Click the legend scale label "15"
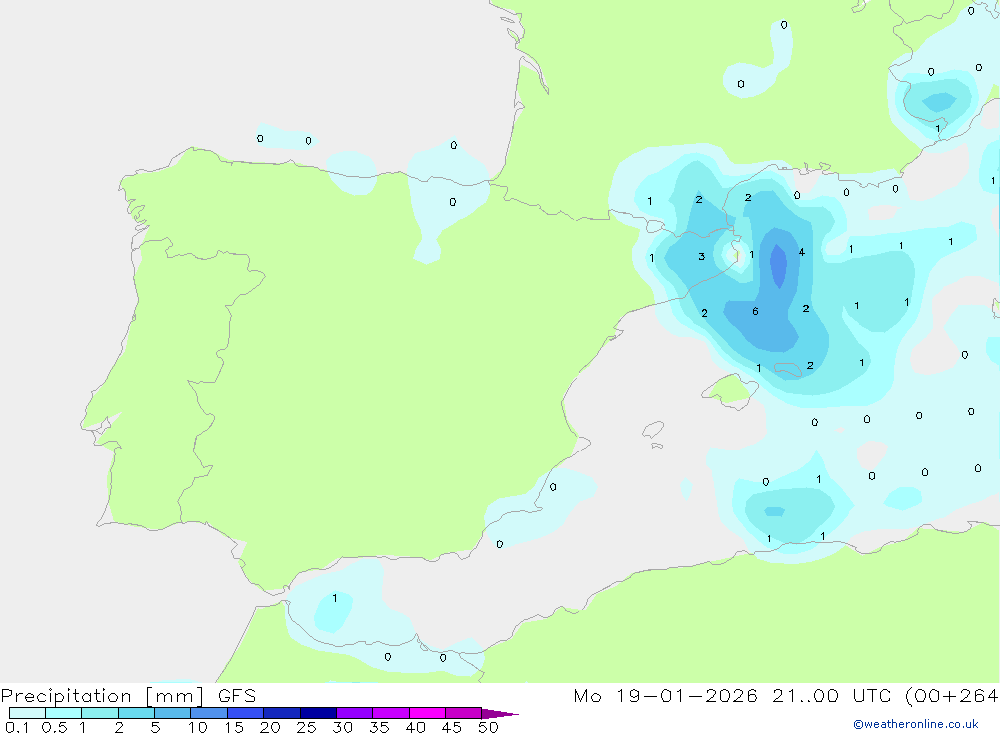This screenshot has width=1000, height=733. point(234,727)
